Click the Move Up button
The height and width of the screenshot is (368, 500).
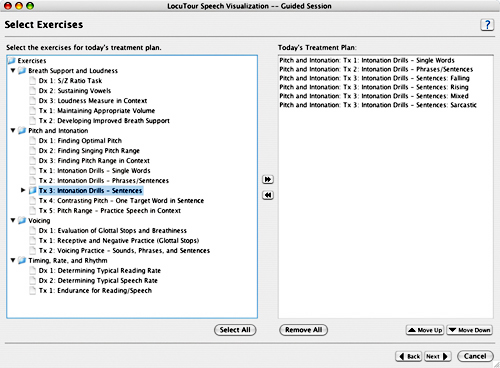point(425,330)
